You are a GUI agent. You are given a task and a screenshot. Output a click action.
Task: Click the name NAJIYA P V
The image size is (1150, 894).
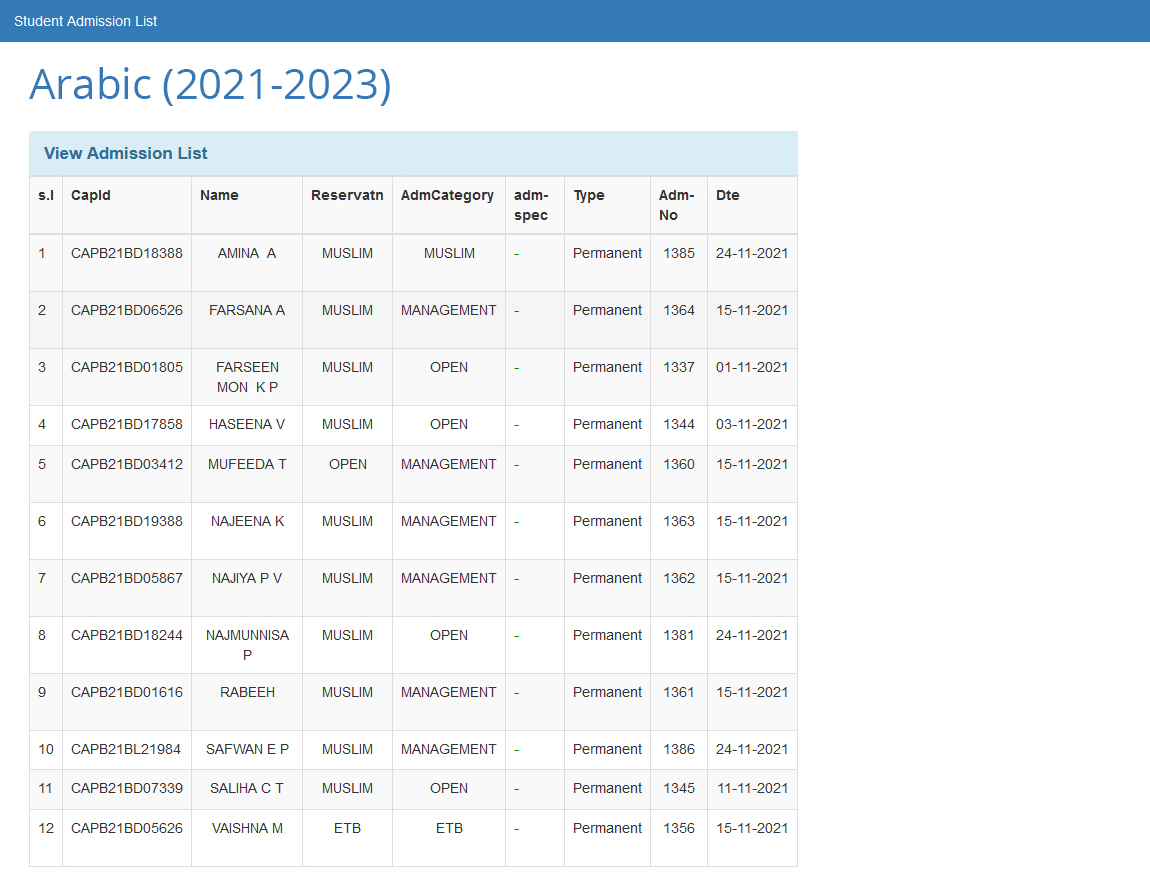[247, 578]
